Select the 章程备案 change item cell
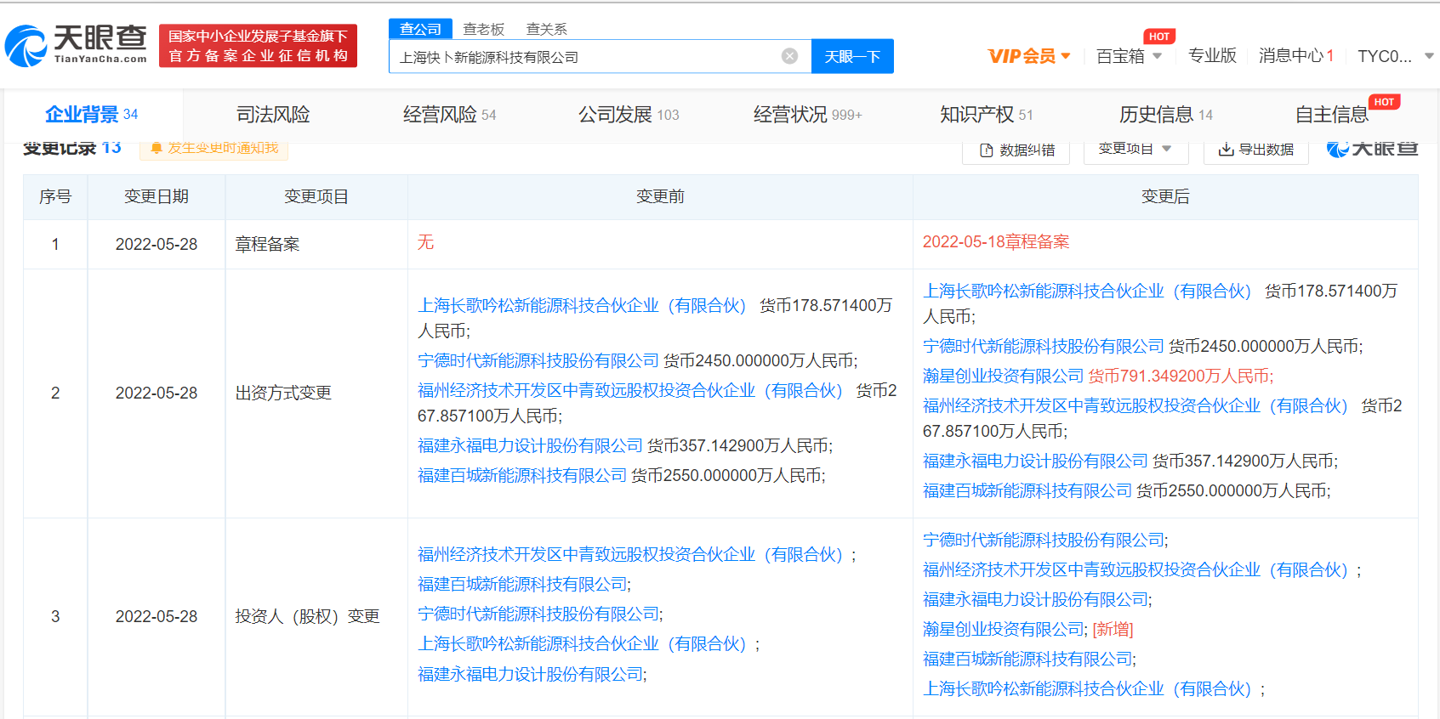 [x=317, y=244]
